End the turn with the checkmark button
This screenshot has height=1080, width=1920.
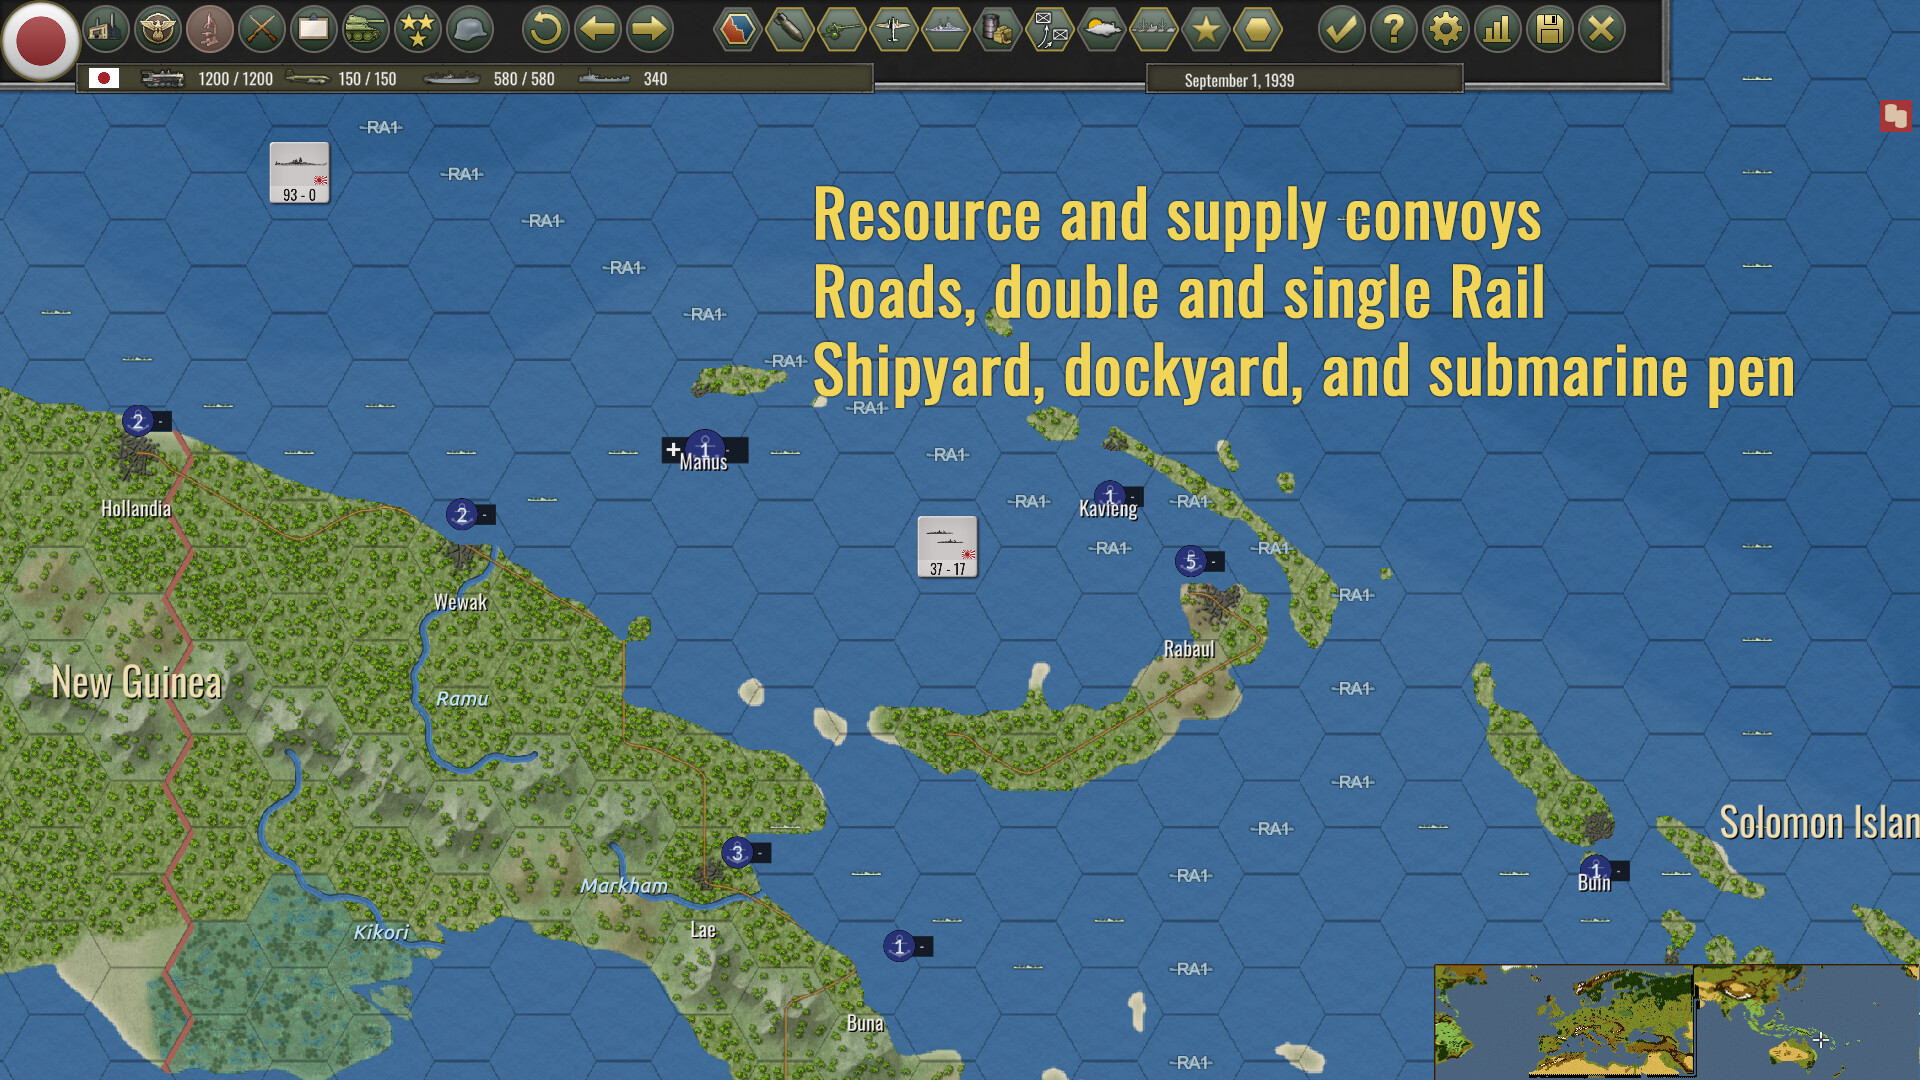coord(1342,29)
